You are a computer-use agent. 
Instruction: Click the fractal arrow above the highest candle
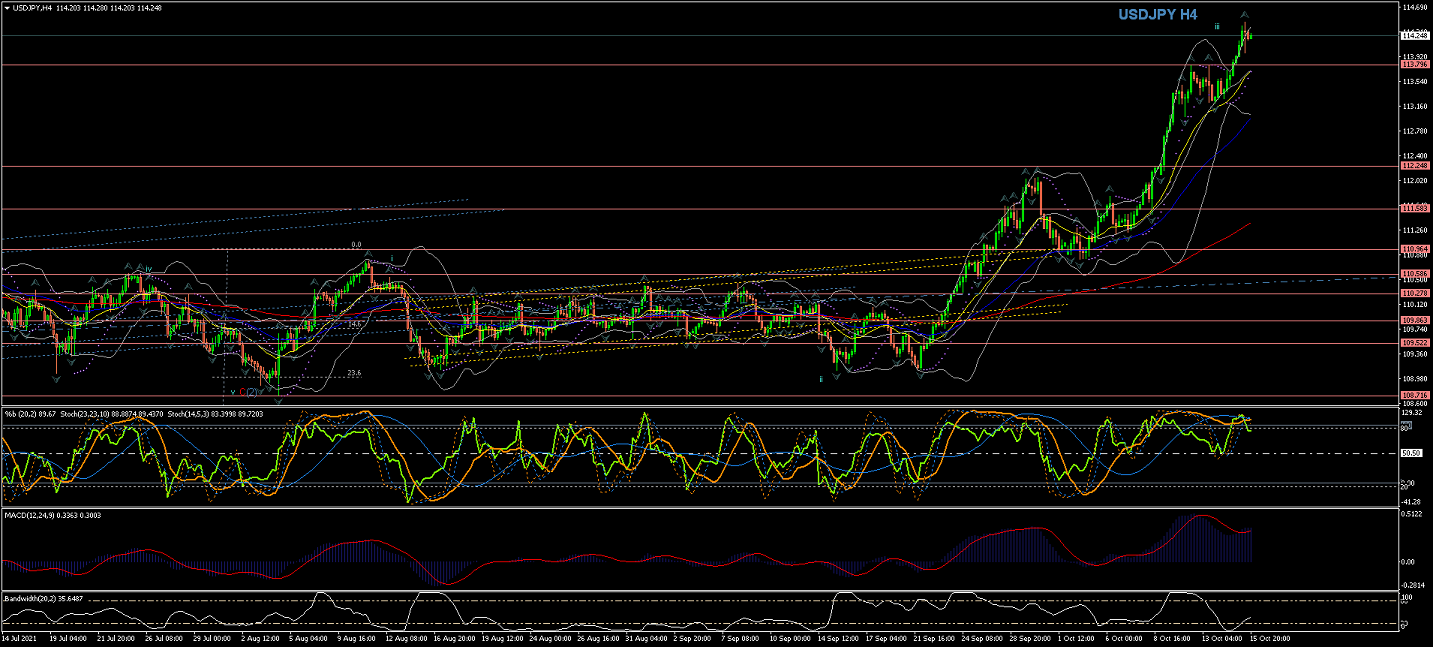(x=1245, y=15)
